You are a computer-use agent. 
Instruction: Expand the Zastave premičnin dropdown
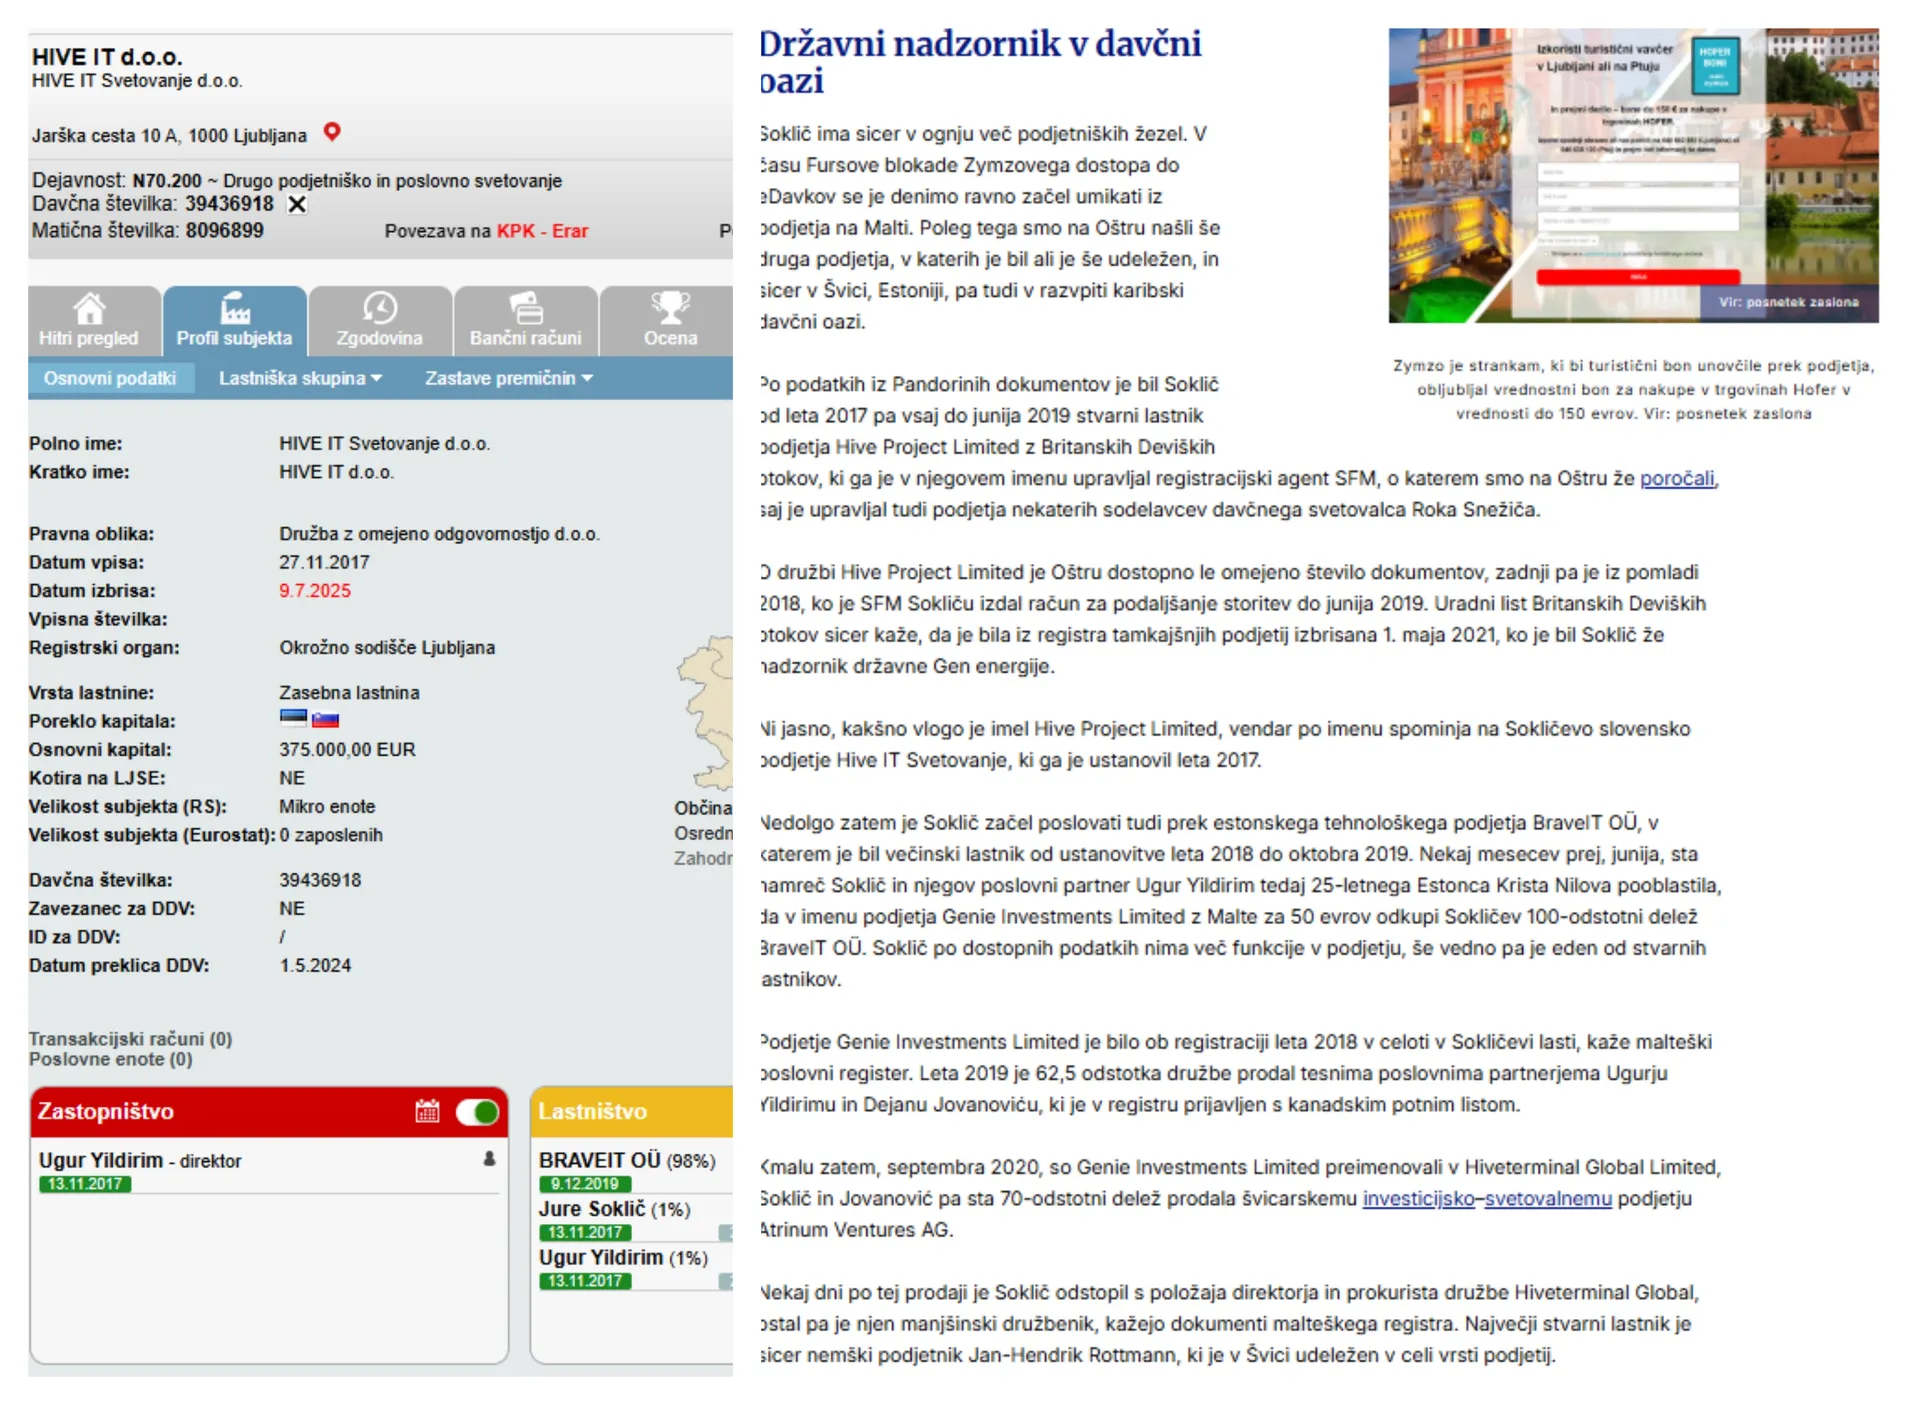pos(508,378)
